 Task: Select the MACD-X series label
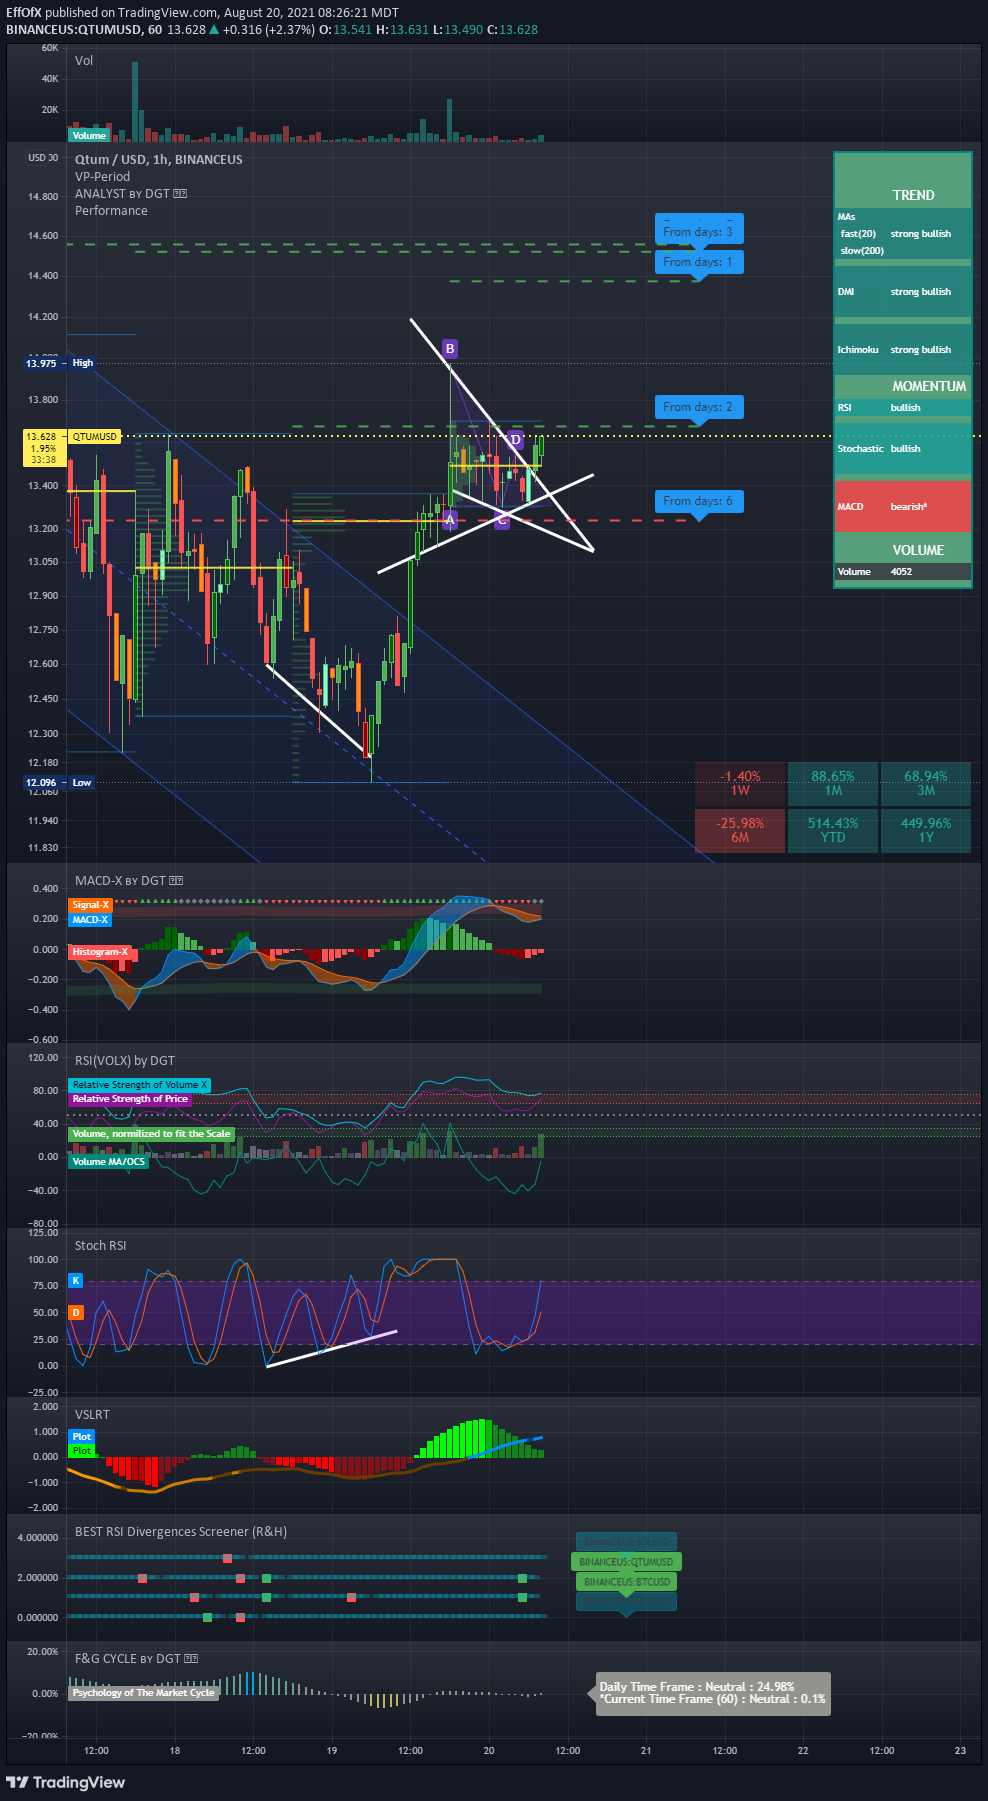(x=90, y=920)
